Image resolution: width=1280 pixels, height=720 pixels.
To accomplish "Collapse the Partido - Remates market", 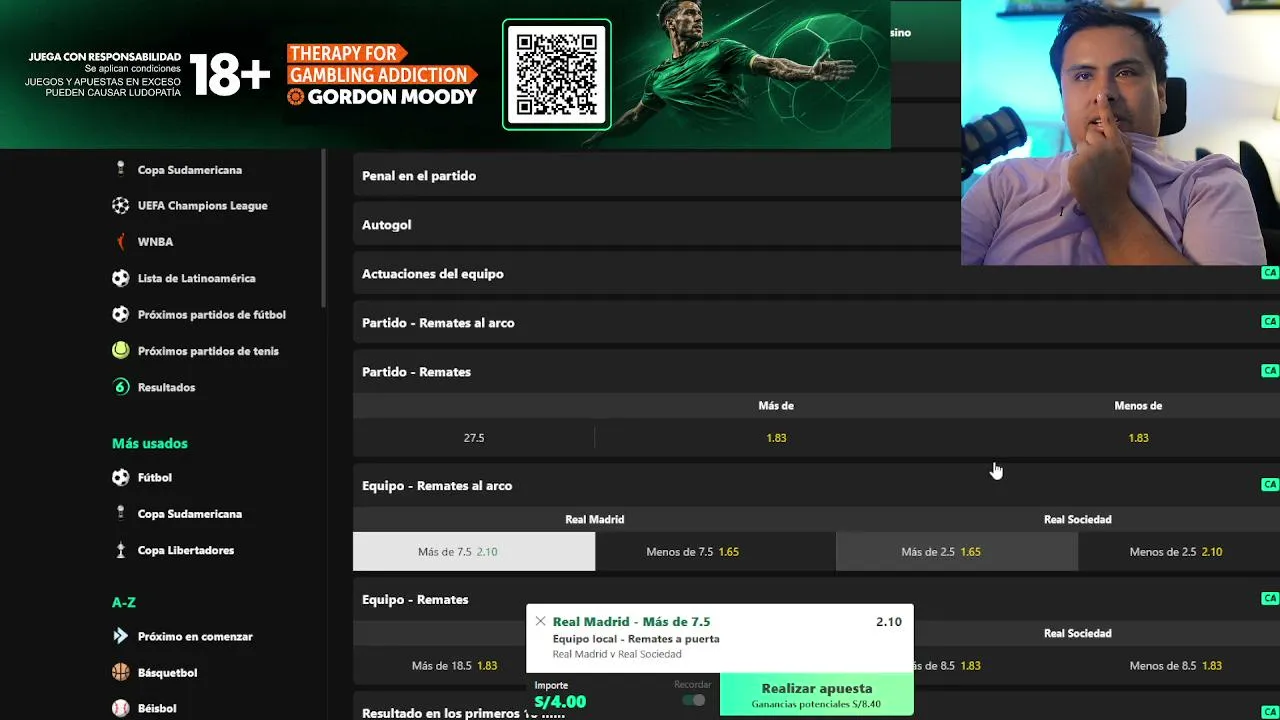I will [x=816, y=371].
